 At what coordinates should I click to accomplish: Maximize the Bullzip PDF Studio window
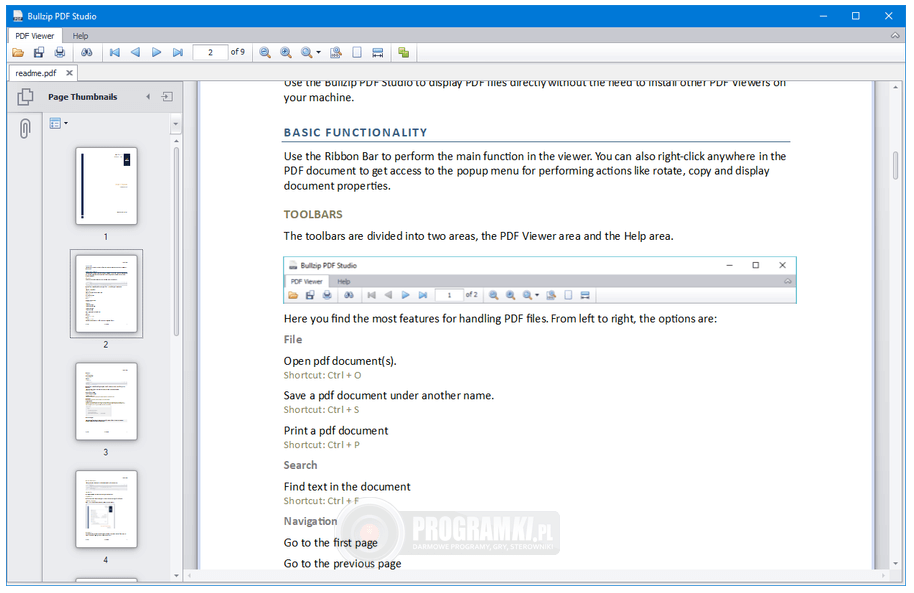click(x=855, y=16)
